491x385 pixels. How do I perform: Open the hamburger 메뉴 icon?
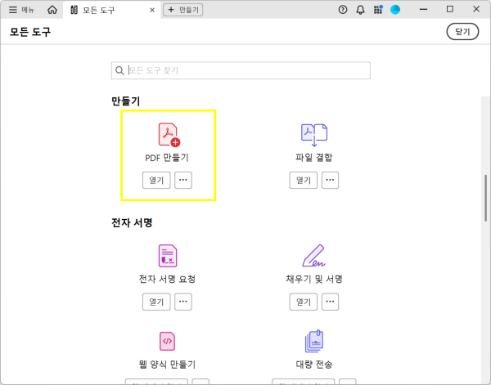click(x=13, y=10)
